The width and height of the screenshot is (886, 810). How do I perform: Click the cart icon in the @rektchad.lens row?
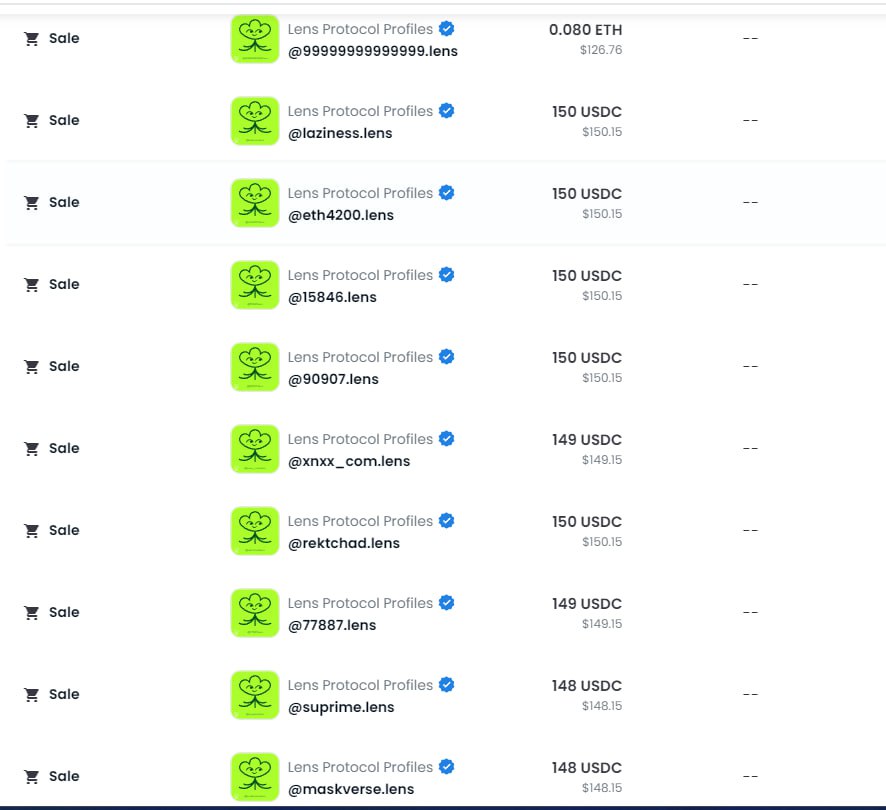[x=32, y=530]
